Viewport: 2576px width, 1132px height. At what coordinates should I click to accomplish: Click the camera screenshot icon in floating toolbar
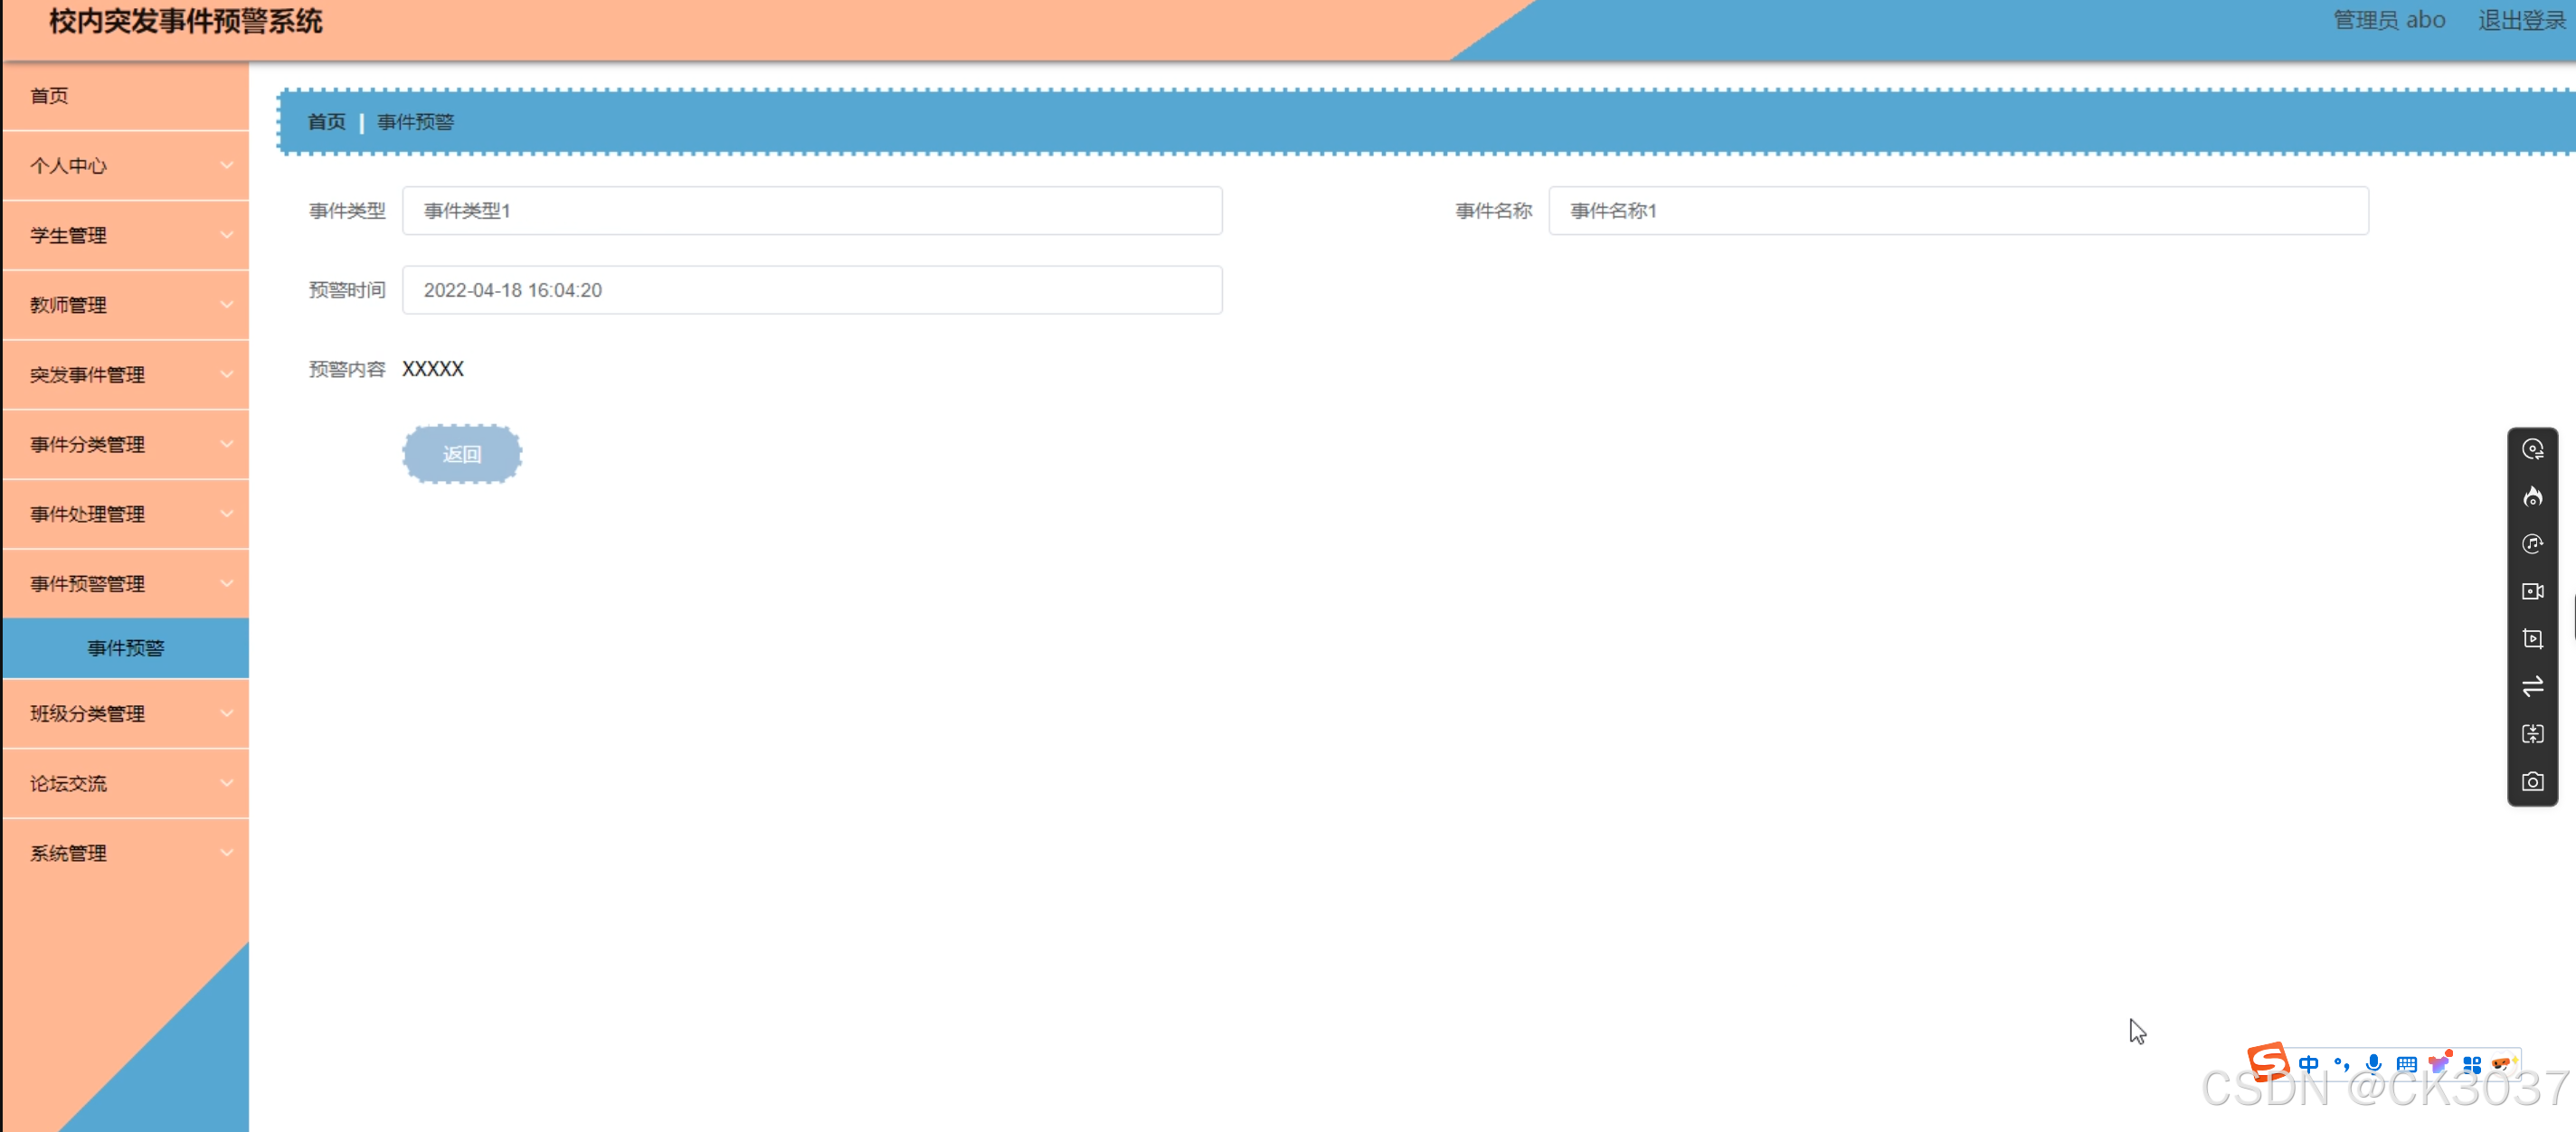click(x=2531, y=782)
